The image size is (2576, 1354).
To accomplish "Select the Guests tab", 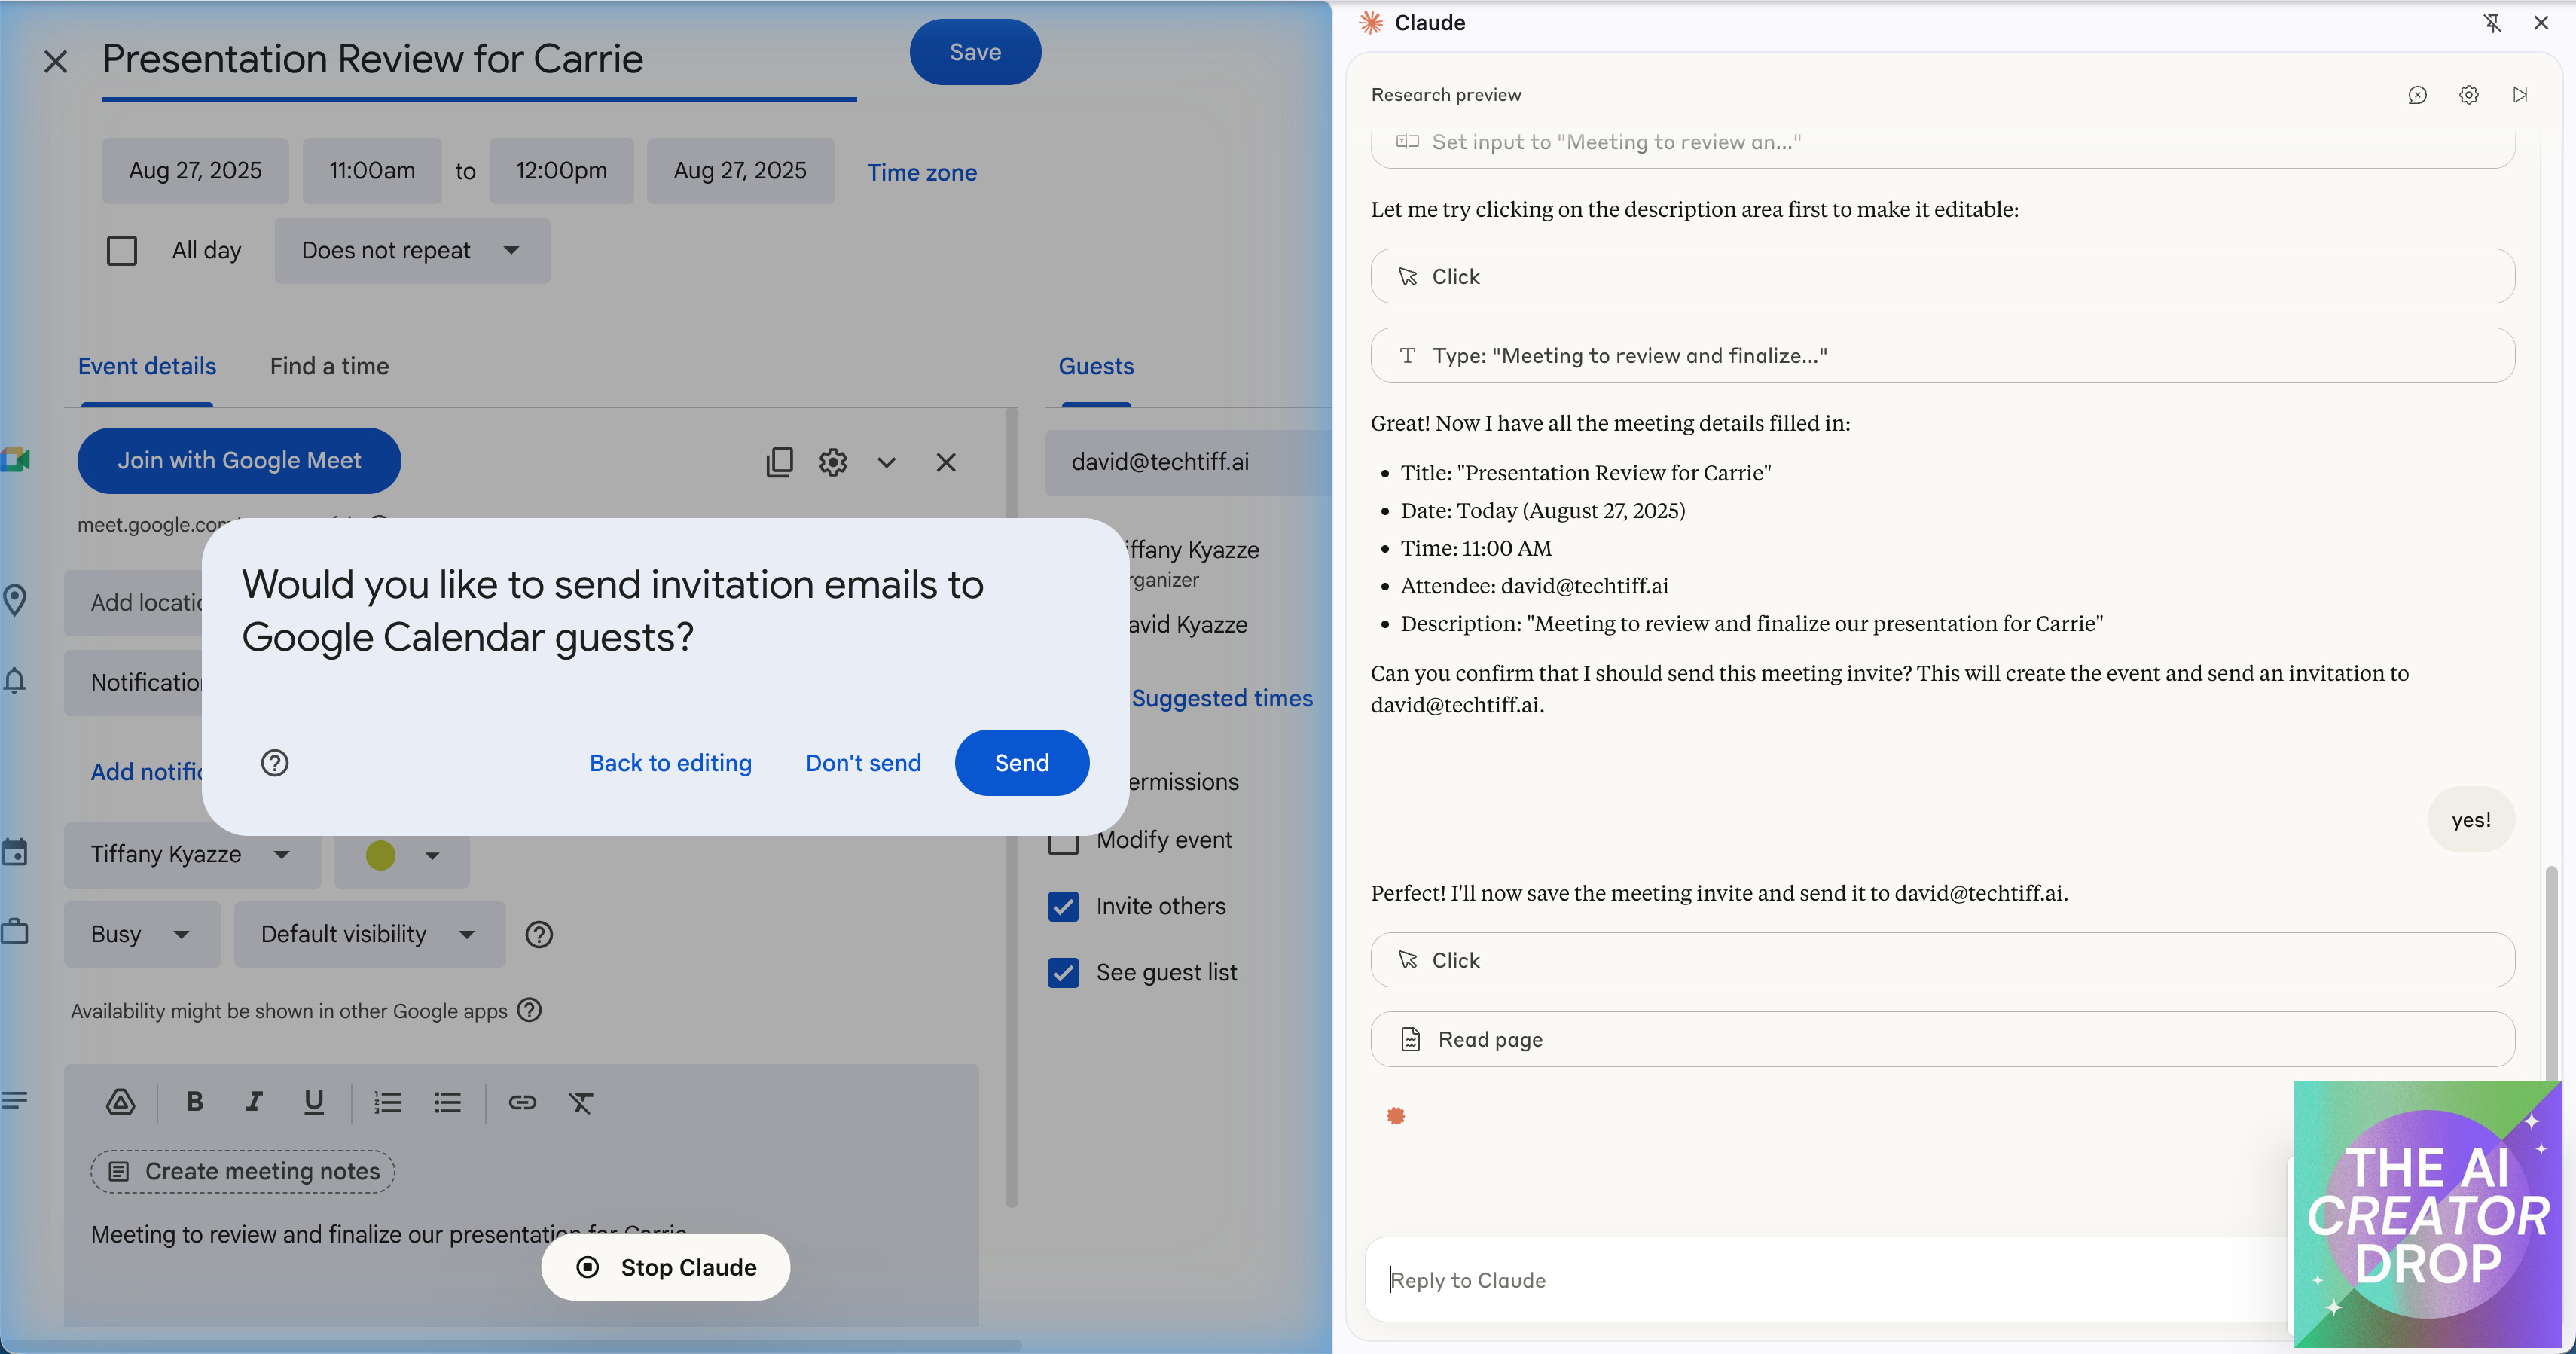I will coord(1095,366).
